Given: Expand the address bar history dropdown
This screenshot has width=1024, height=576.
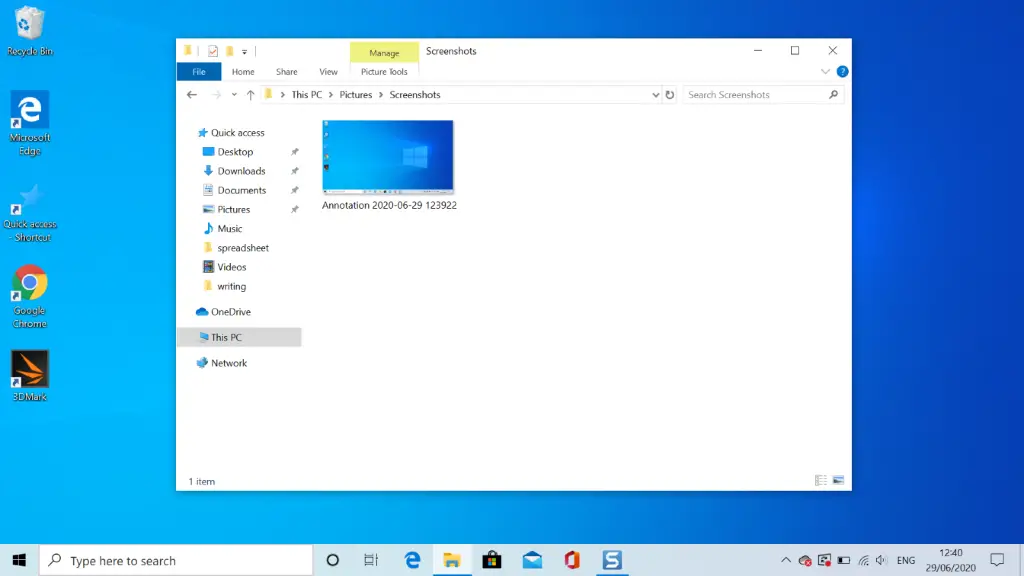Looking at the screenshot, I should (x=655, y=95).
